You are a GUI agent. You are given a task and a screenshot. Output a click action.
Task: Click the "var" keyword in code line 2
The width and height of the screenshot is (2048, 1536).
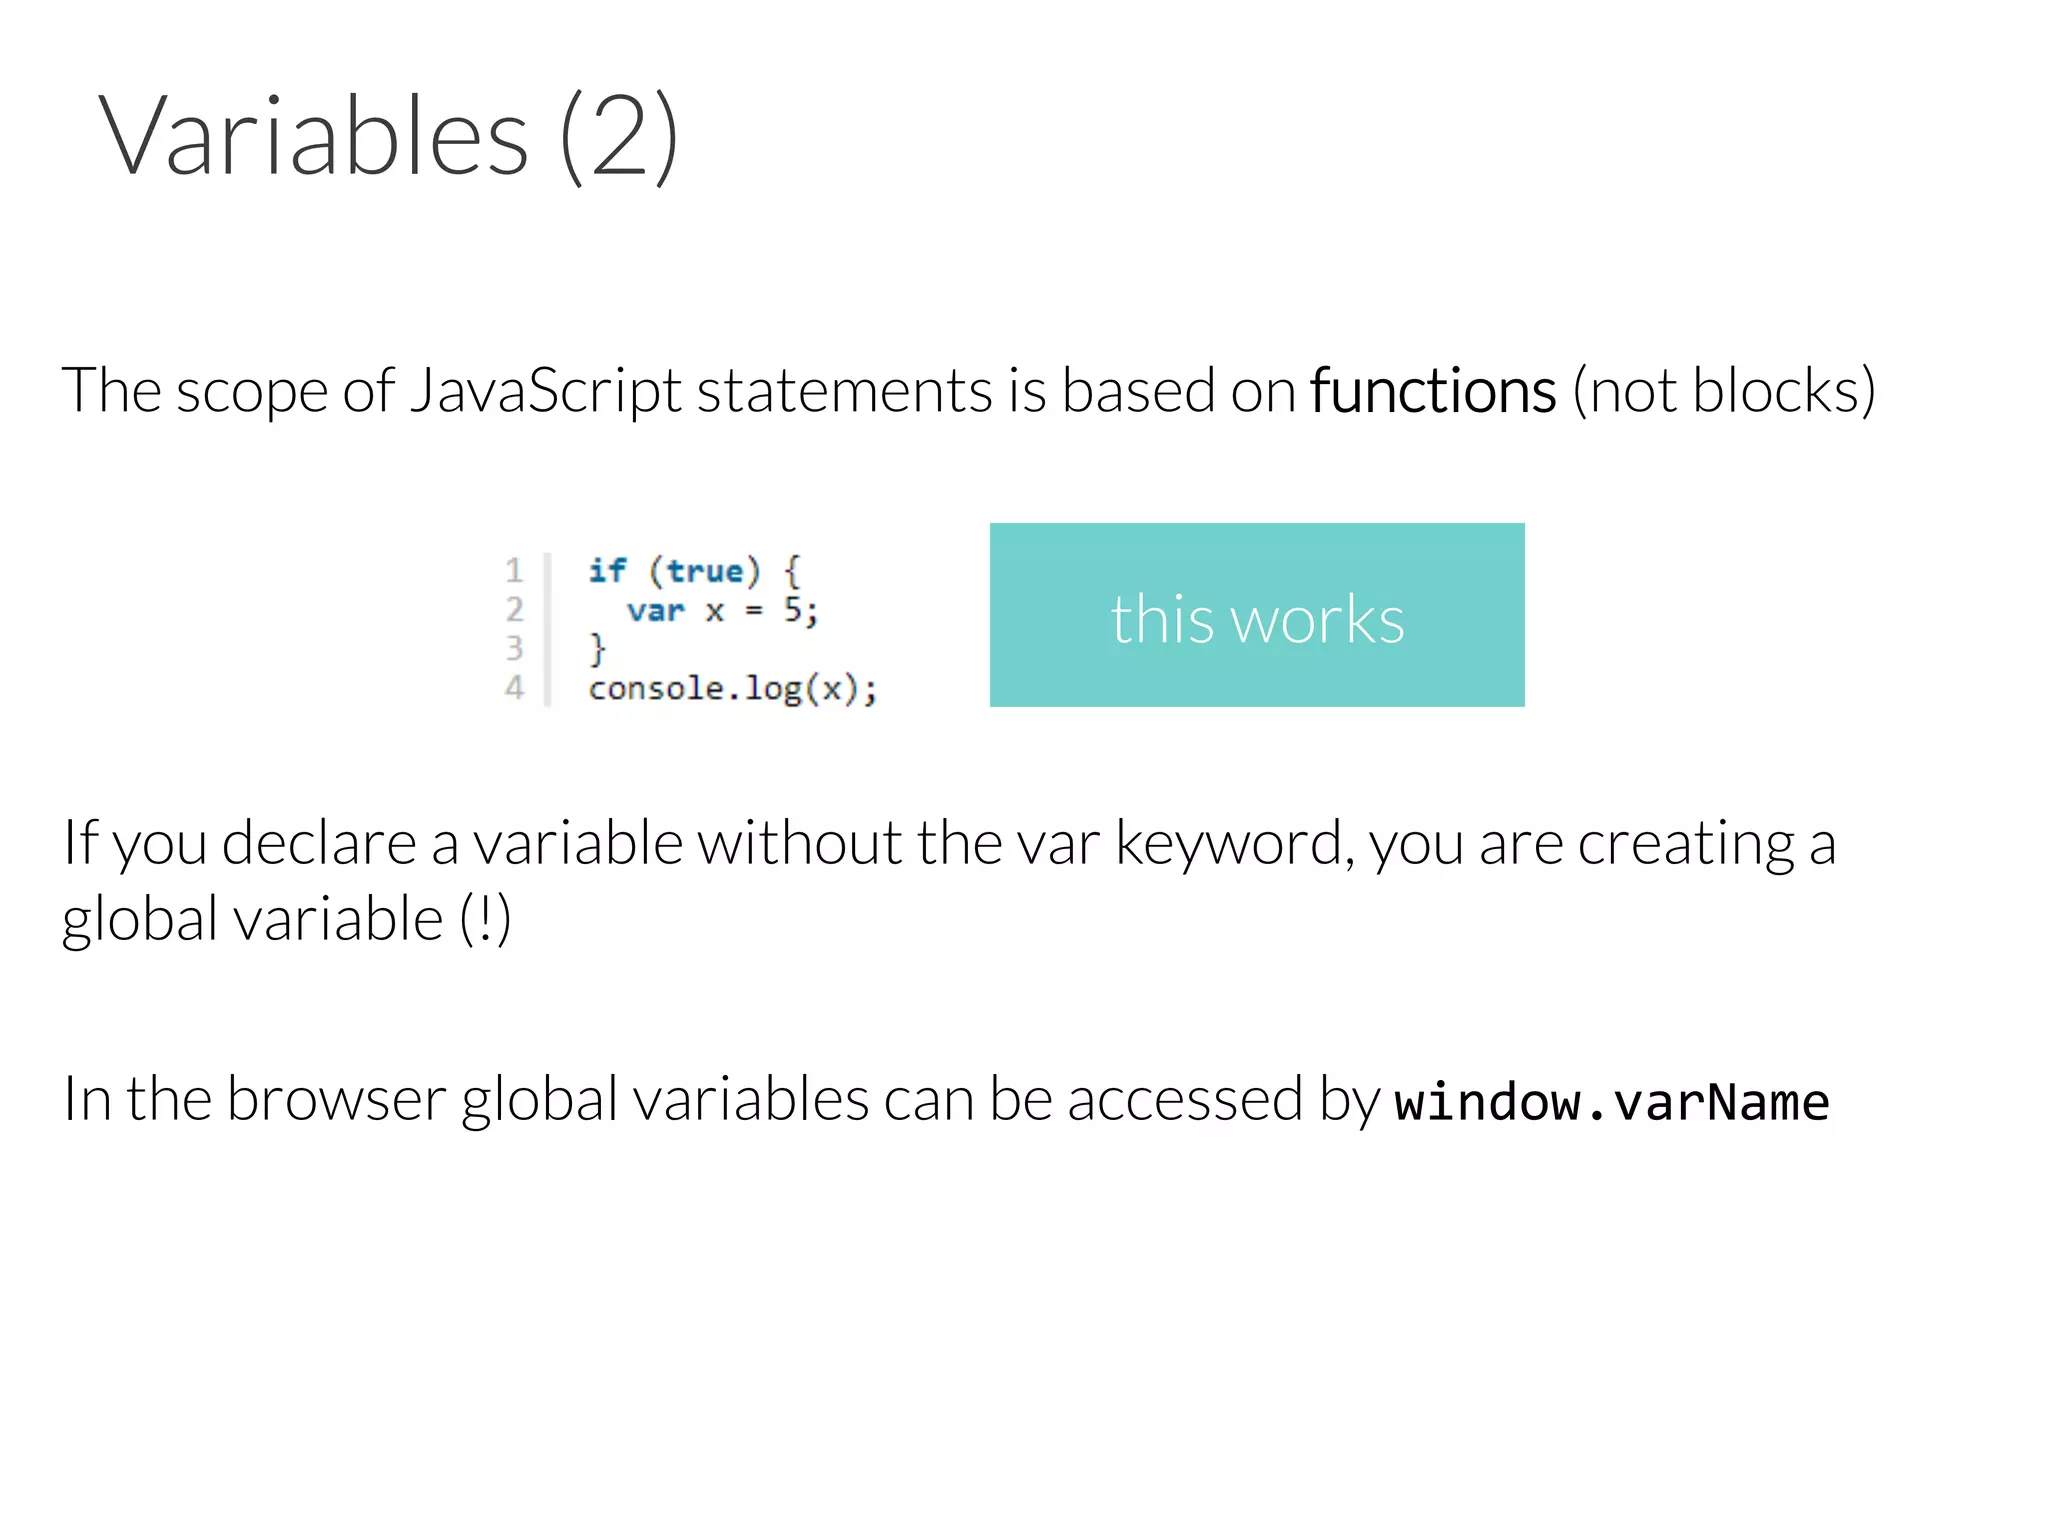(x=655, y=610)
